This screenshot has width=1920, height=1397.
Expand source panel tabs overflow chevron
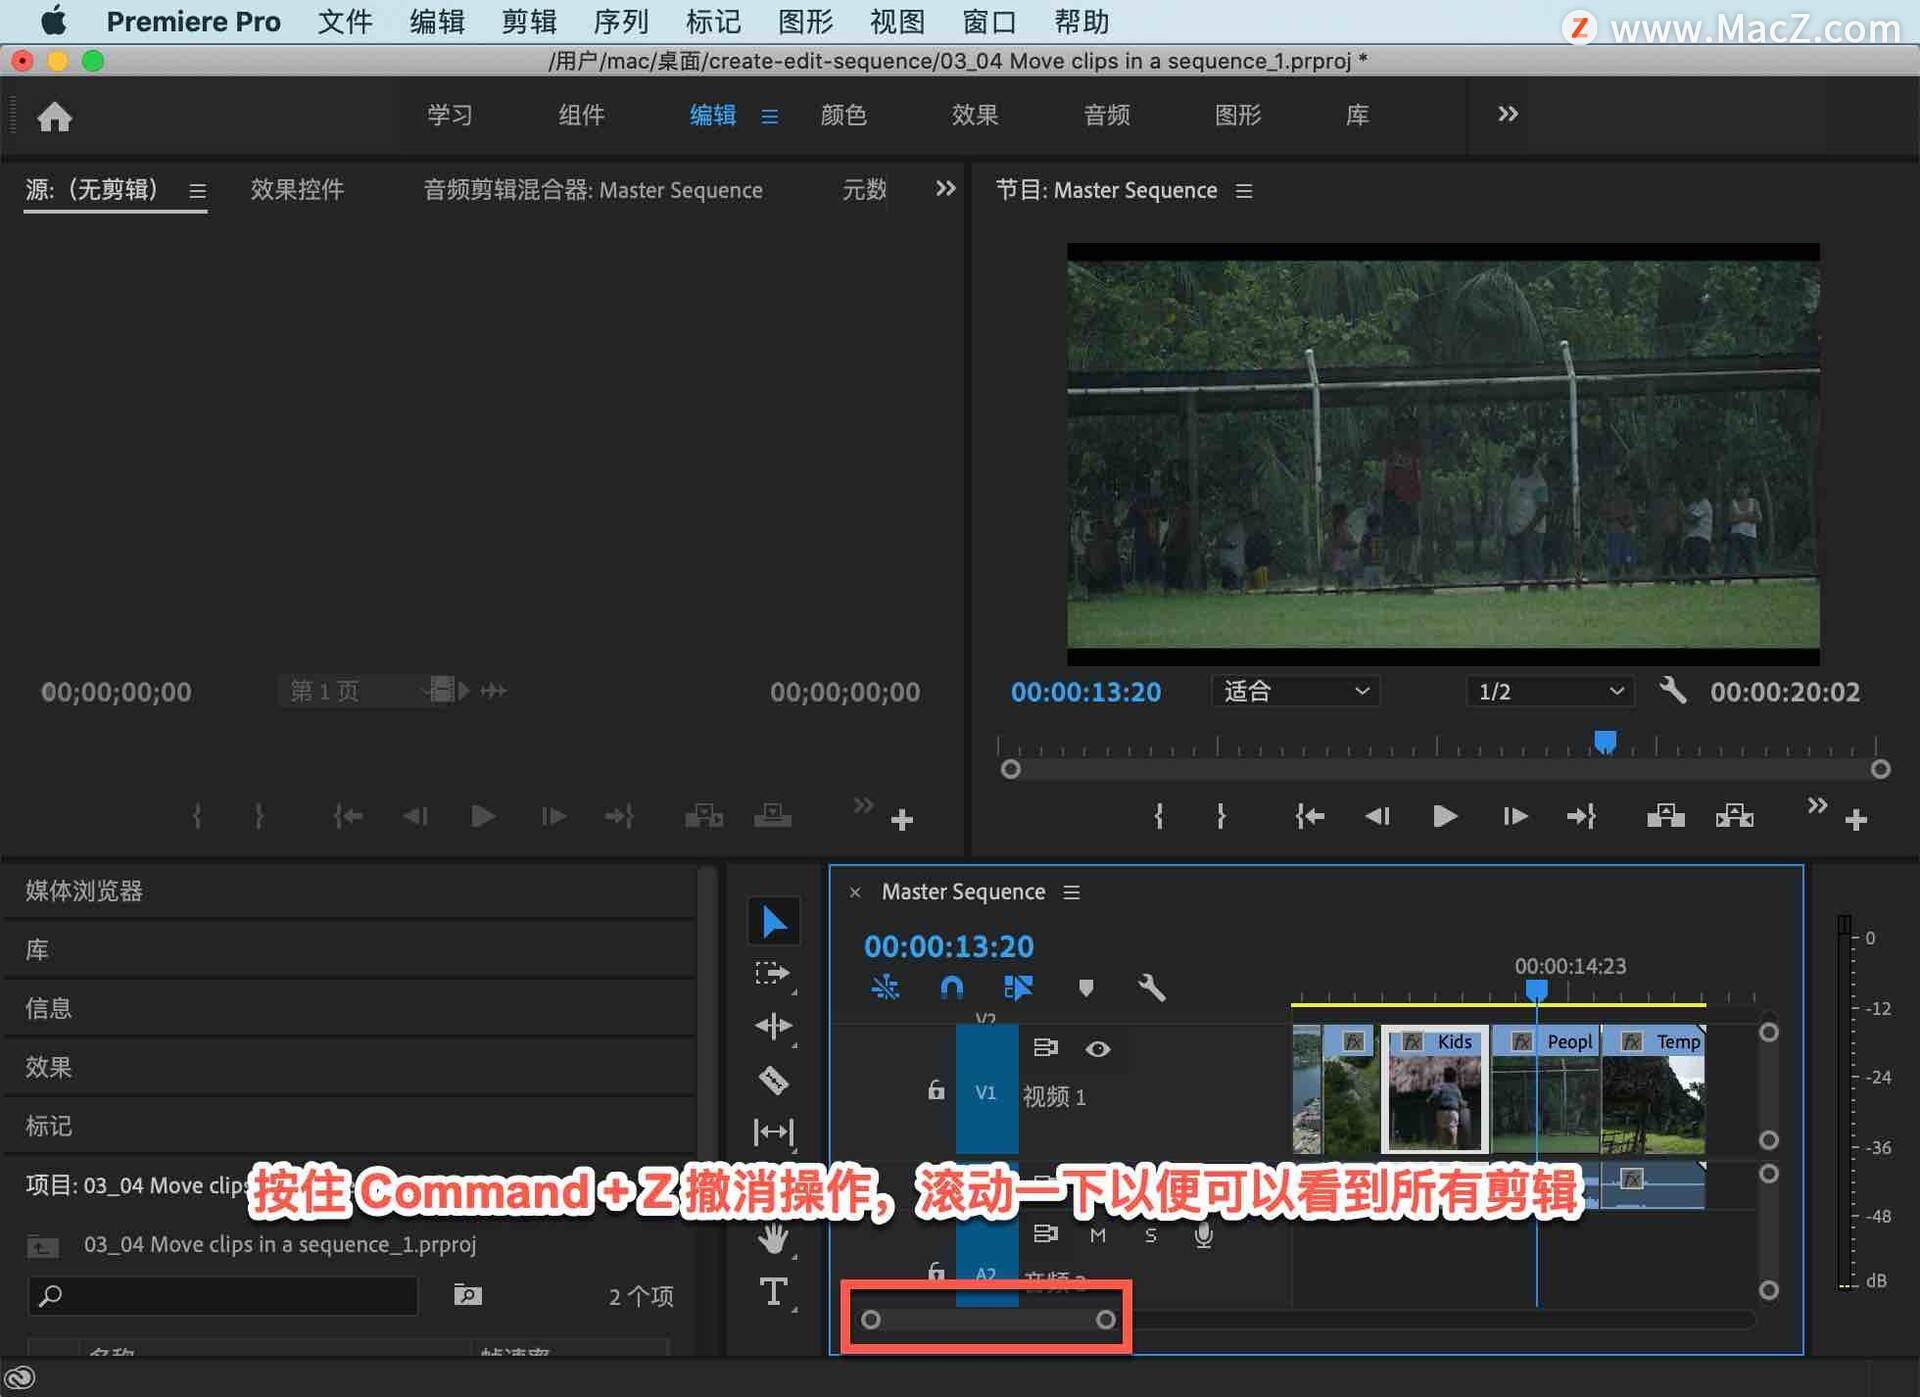coord(945,188)
